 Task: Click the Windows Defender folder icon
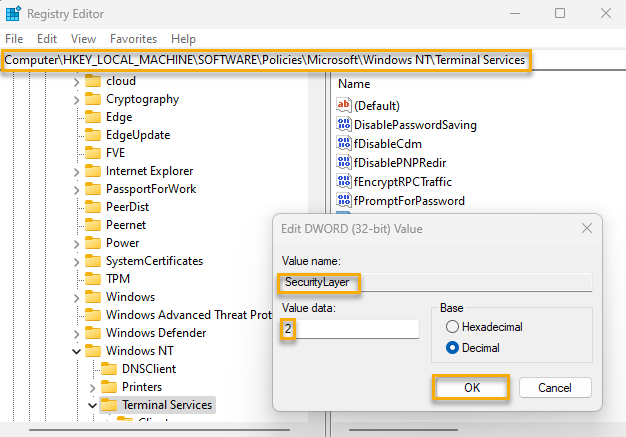(94, 333)
